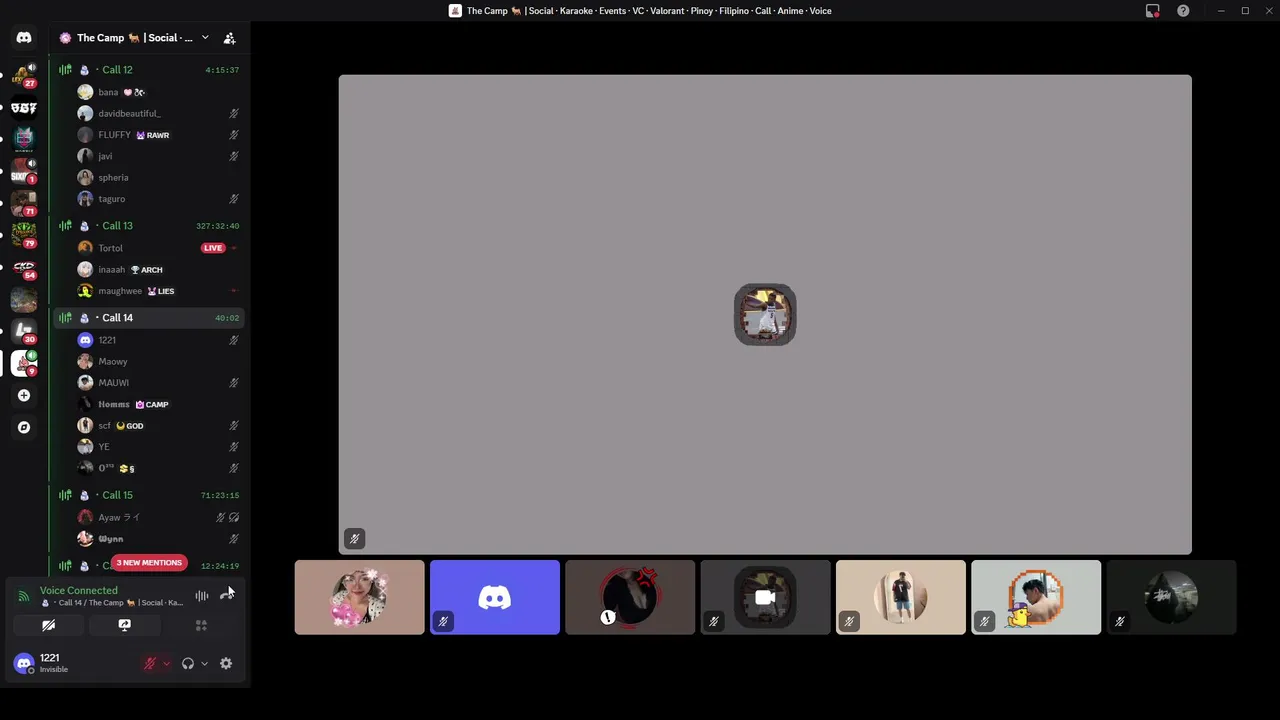This screenshot has height=720, width=1280.
Task: Select the blue Discord logo participant tile
Action: pos(495,597)
